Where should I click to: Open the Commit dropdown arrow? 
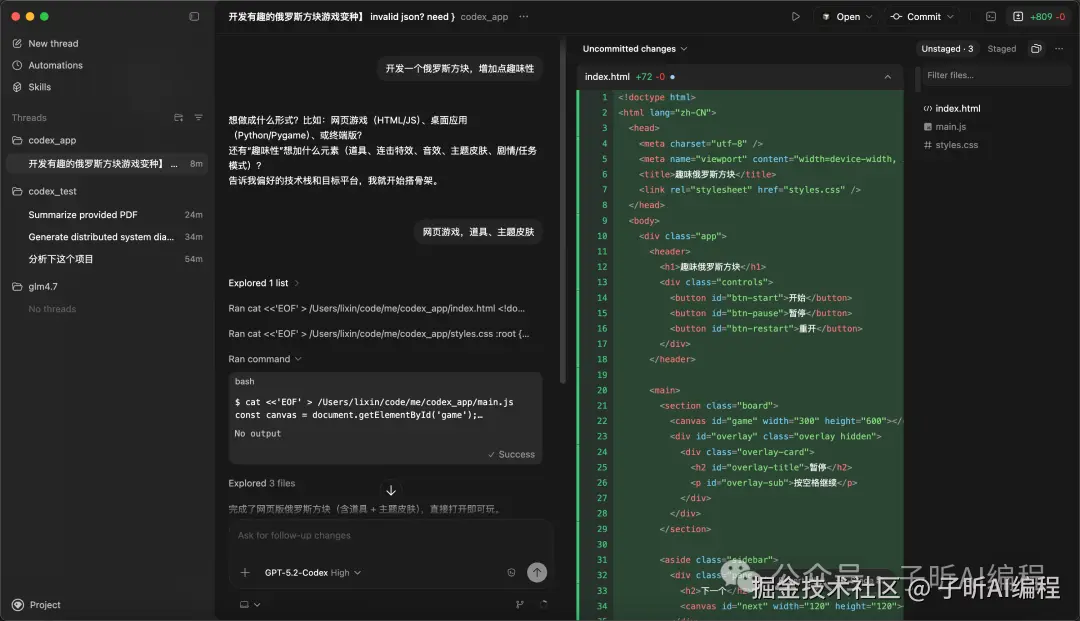[x=951, y=16]
